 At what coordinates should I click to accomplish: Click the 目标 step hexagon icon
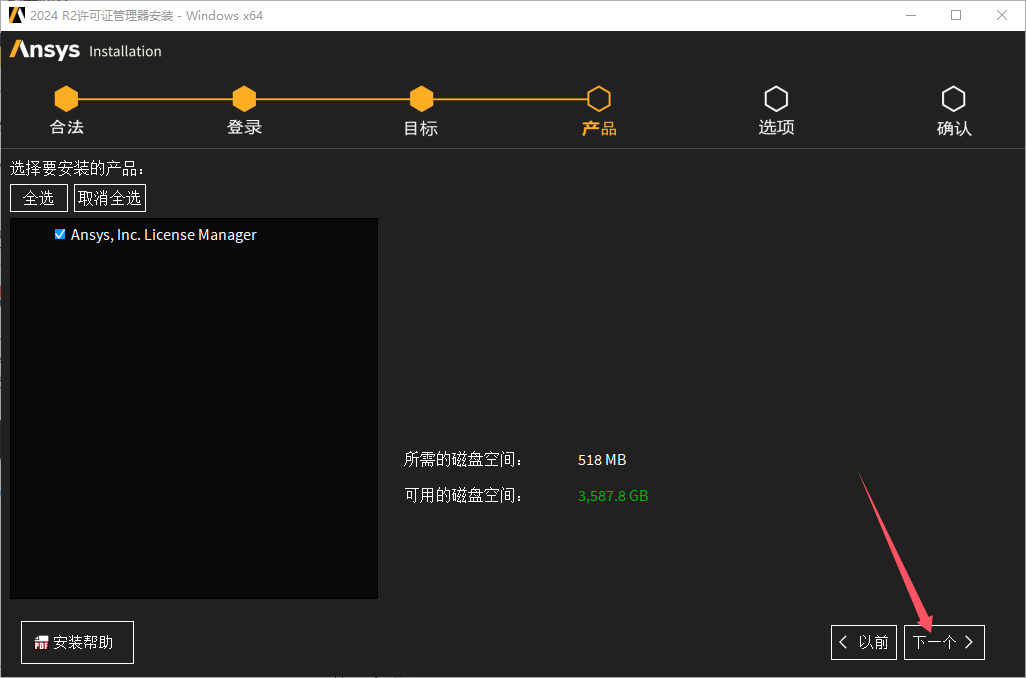pos(421,98)
